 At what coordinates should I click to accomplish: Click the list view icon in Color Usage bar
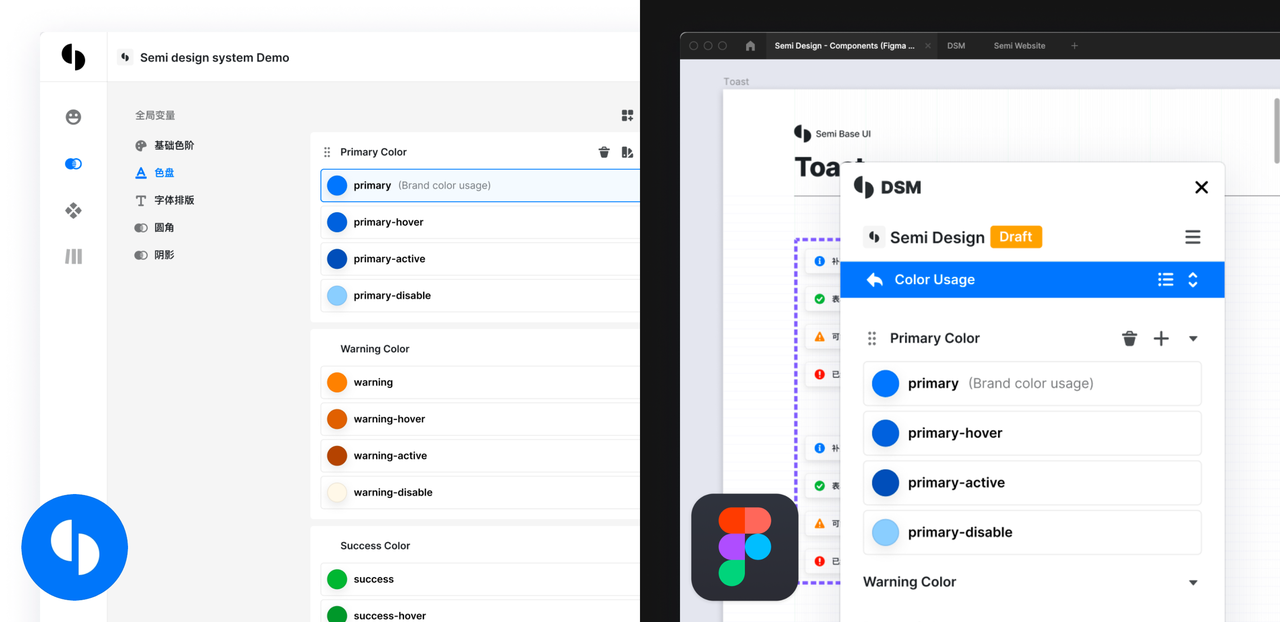(x=1165, y=280)
